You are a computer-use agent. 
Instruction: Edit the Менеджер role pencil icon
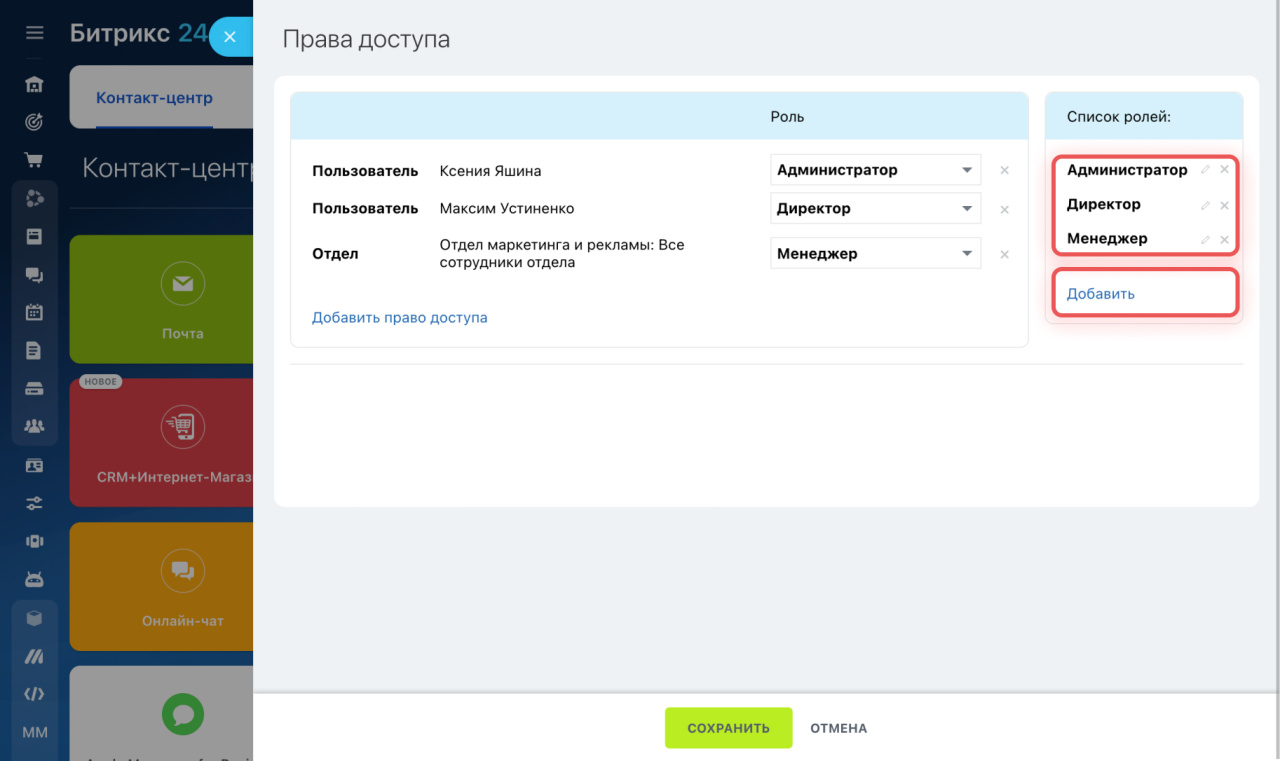[x=1206, y=240]
